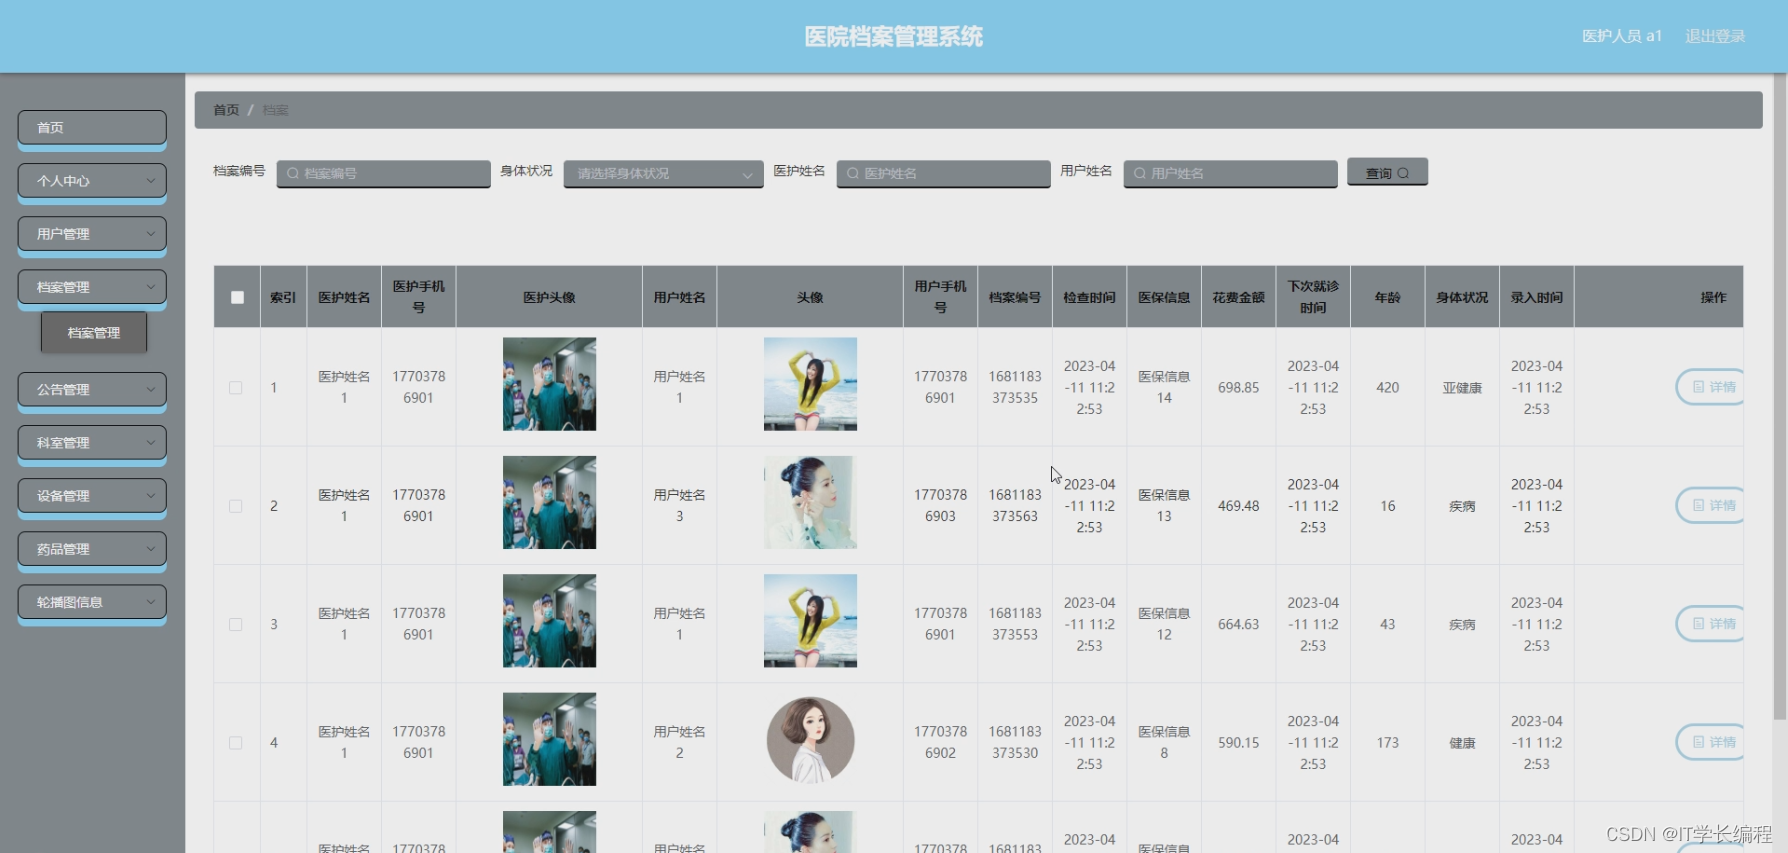Viewport: 1788px width, 853px height.
Task: Click the 698.85 amount cell
Action: [1239, 388]
